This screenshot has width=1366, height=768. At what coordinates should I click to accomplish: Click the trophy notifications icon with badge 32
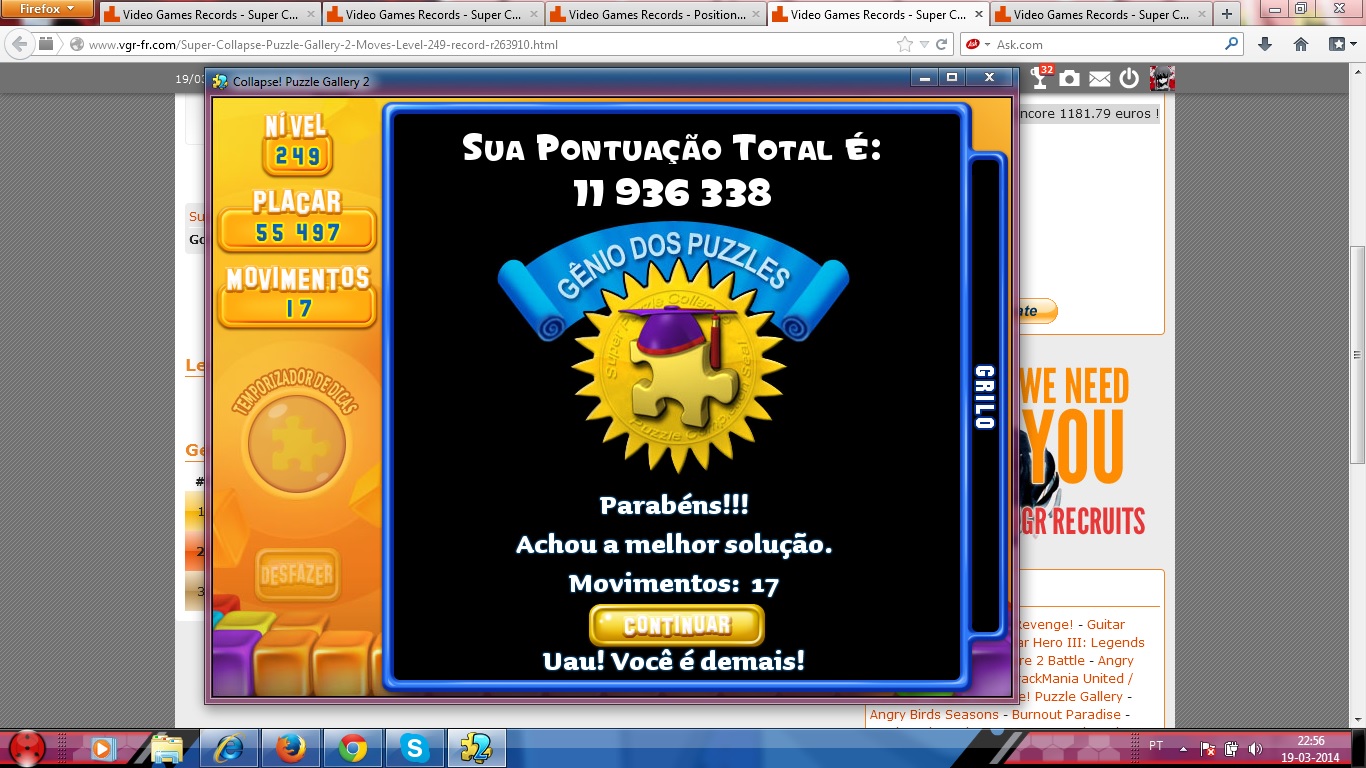pos(1041,79)
